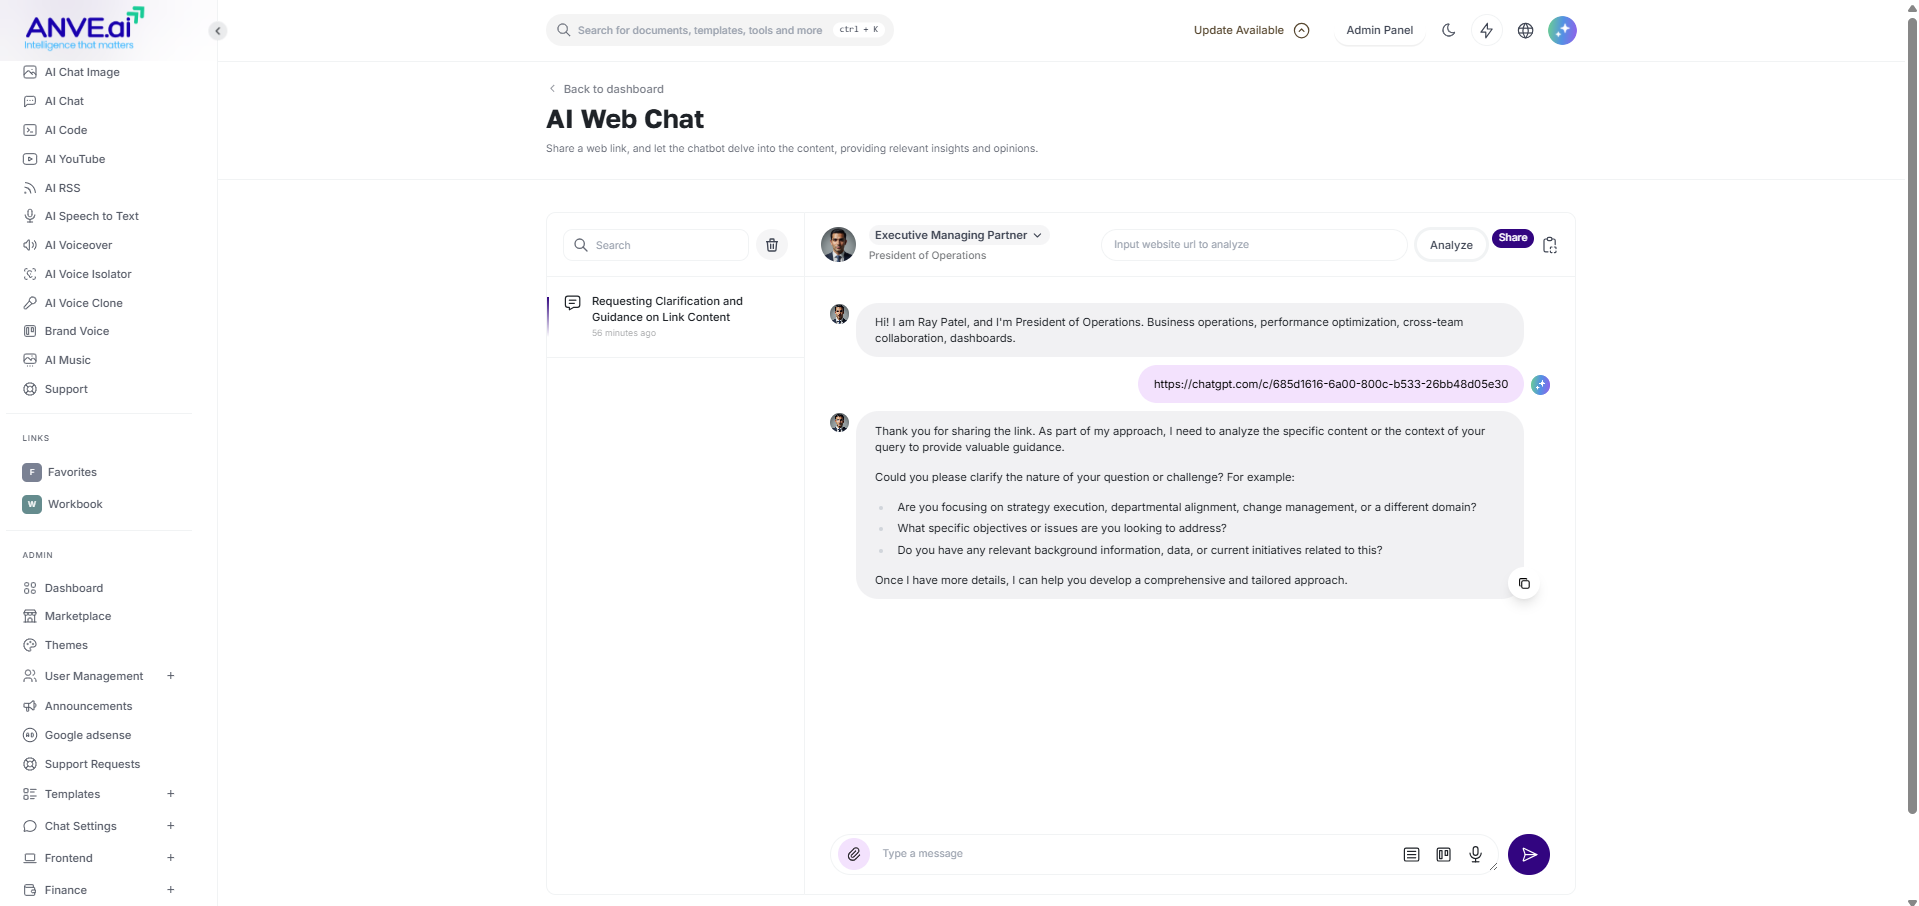Open the template panel icon beside microphone
The height and width of the screenshot is (906, 1919).
1443,854
